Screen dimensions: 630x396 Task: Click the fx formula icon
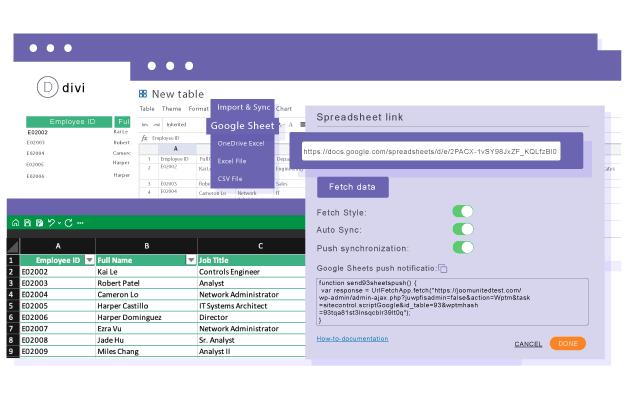pyautogui.click(x=144, y=138)
